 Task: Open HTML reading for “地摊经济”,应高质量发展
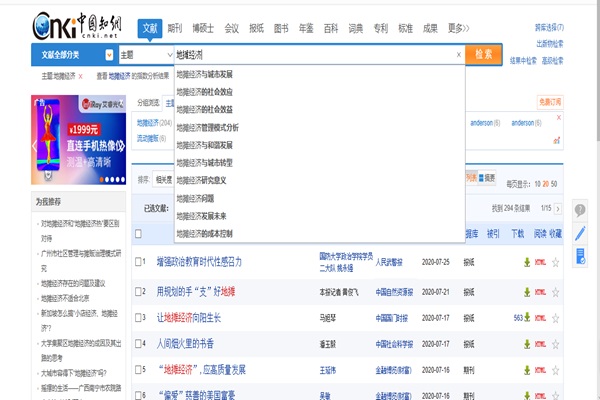(540, 370)
